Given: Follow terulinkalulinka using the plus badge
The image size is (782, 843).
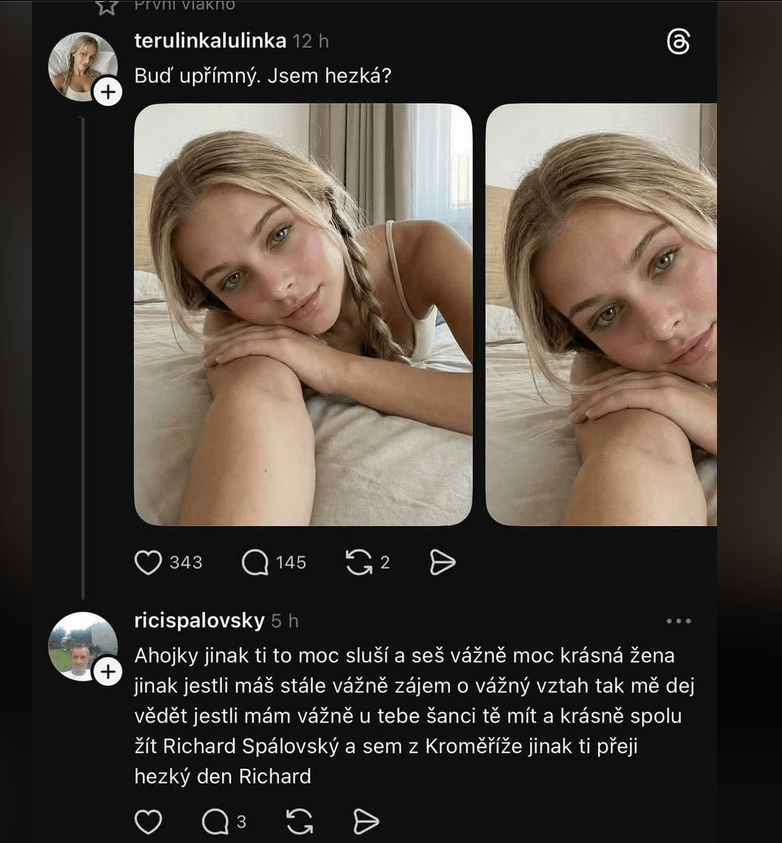Looking at the screenshot, I should 107,92.
